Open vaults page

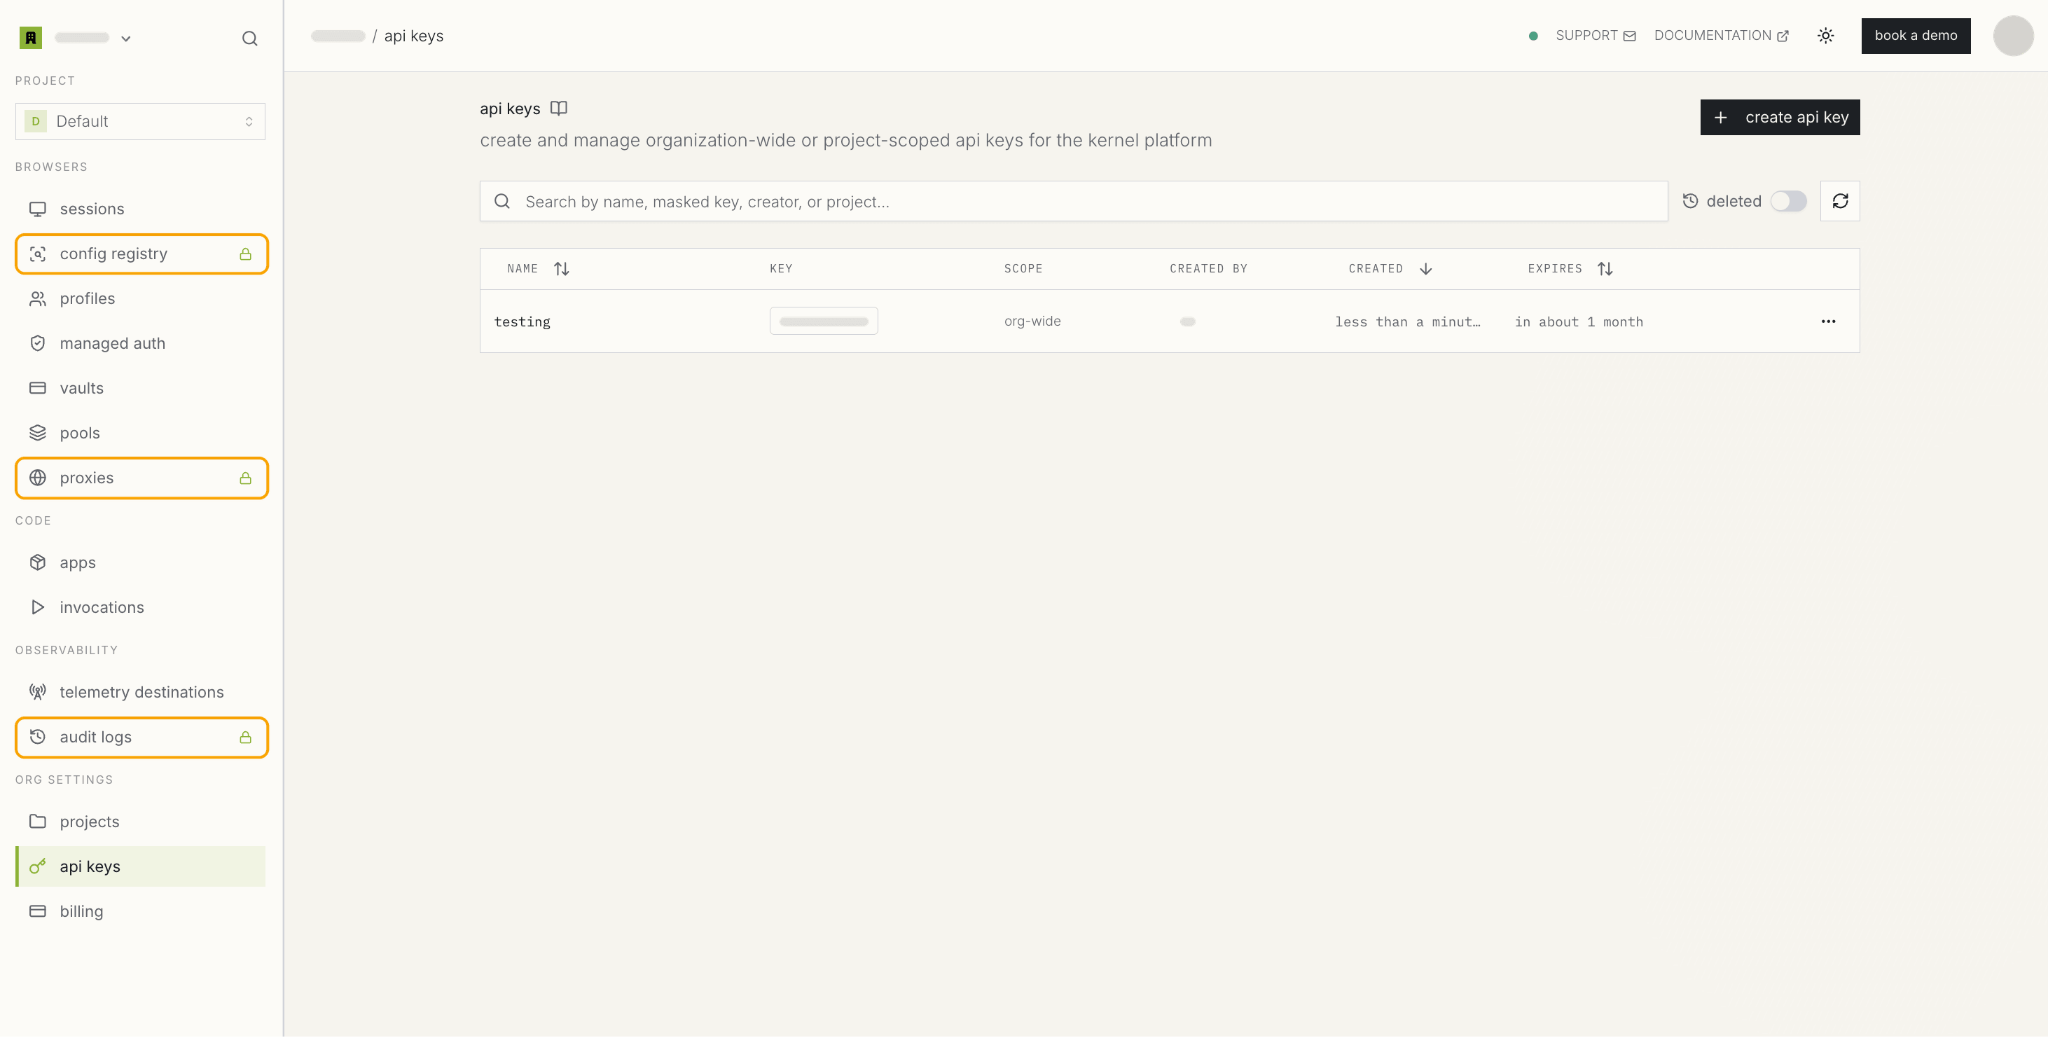141,388
